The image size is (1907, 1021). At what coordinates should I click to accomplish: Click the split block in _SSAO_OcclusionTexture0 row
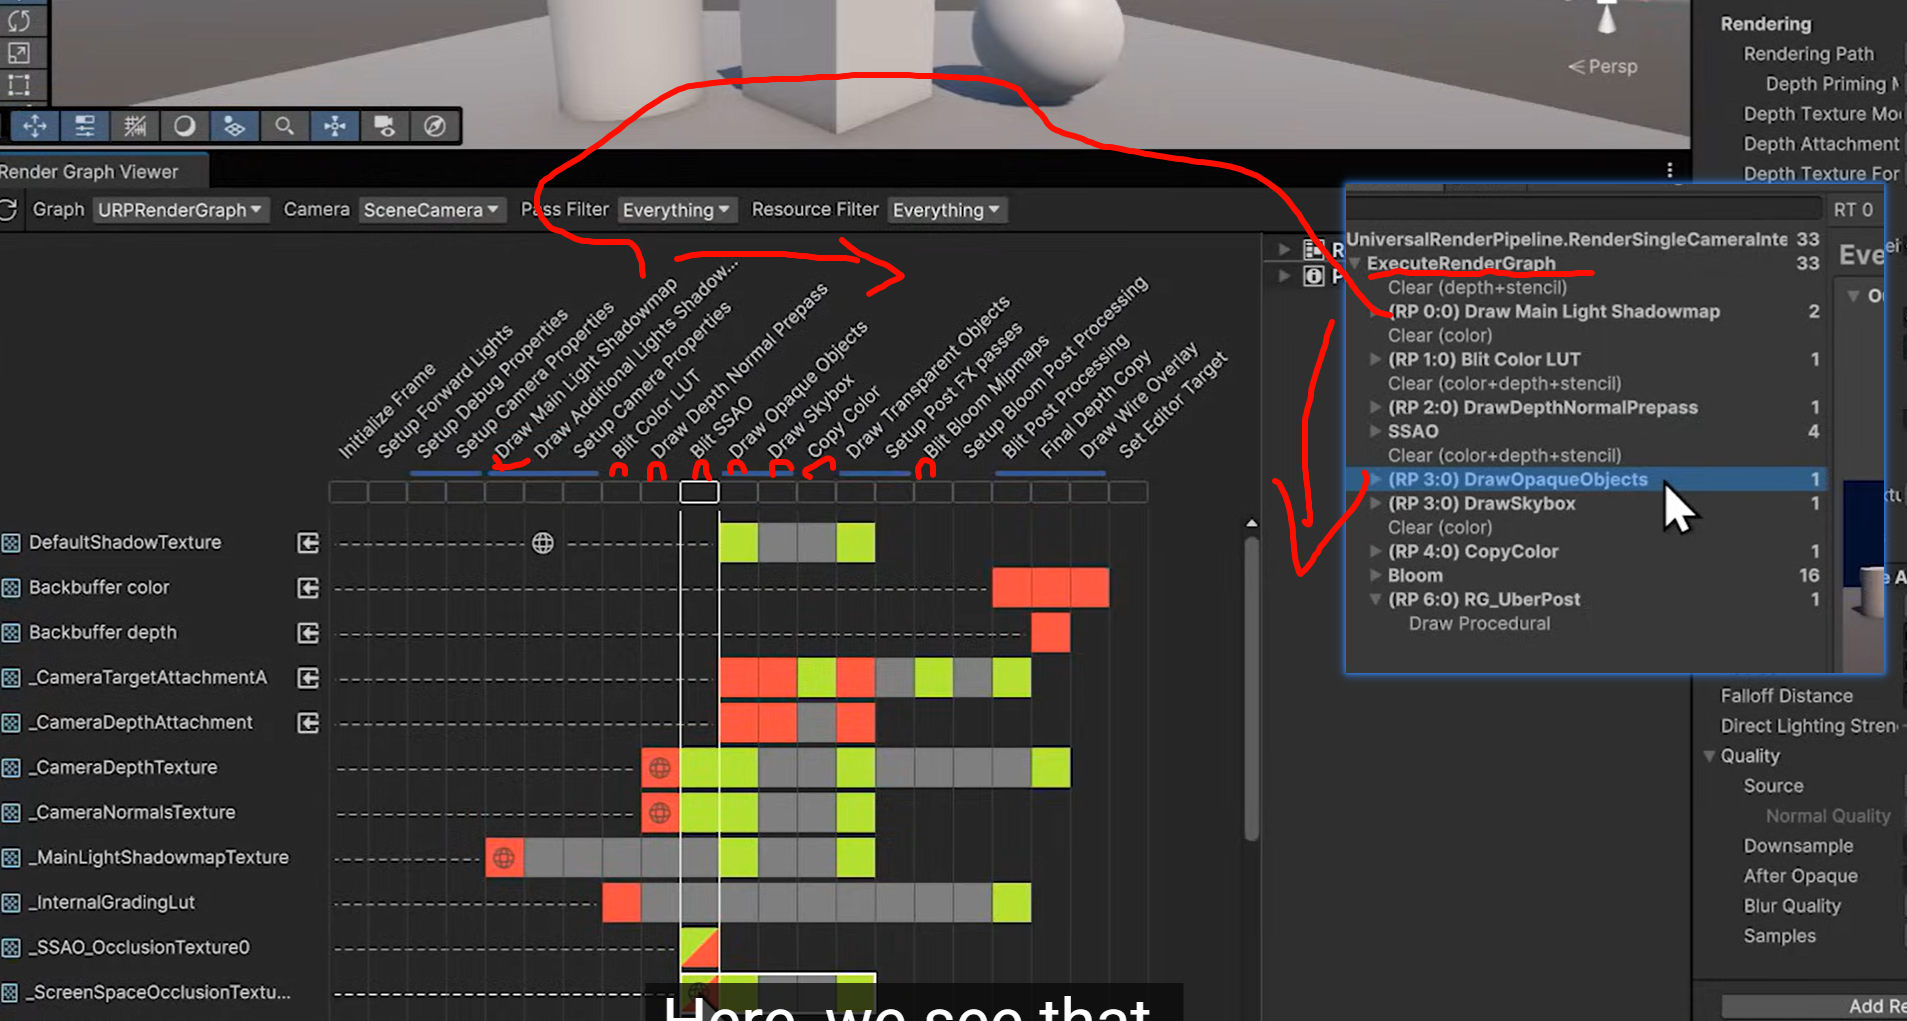pyautogui.click(x=699, y=948)
